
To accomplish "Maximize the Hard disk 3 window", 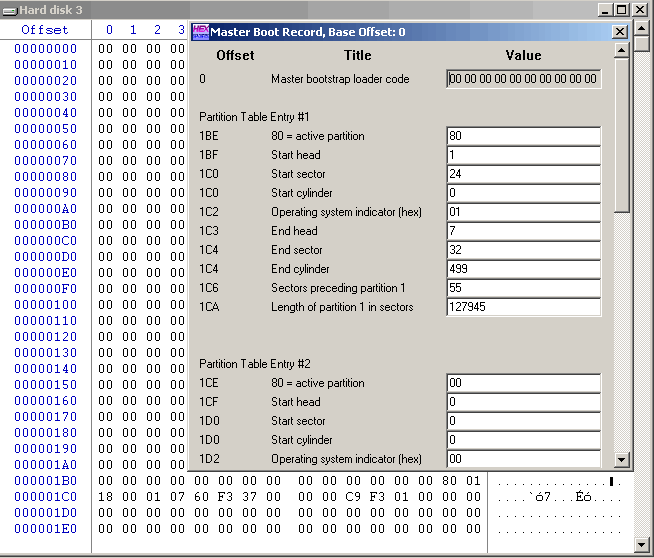I will [621, 10].
